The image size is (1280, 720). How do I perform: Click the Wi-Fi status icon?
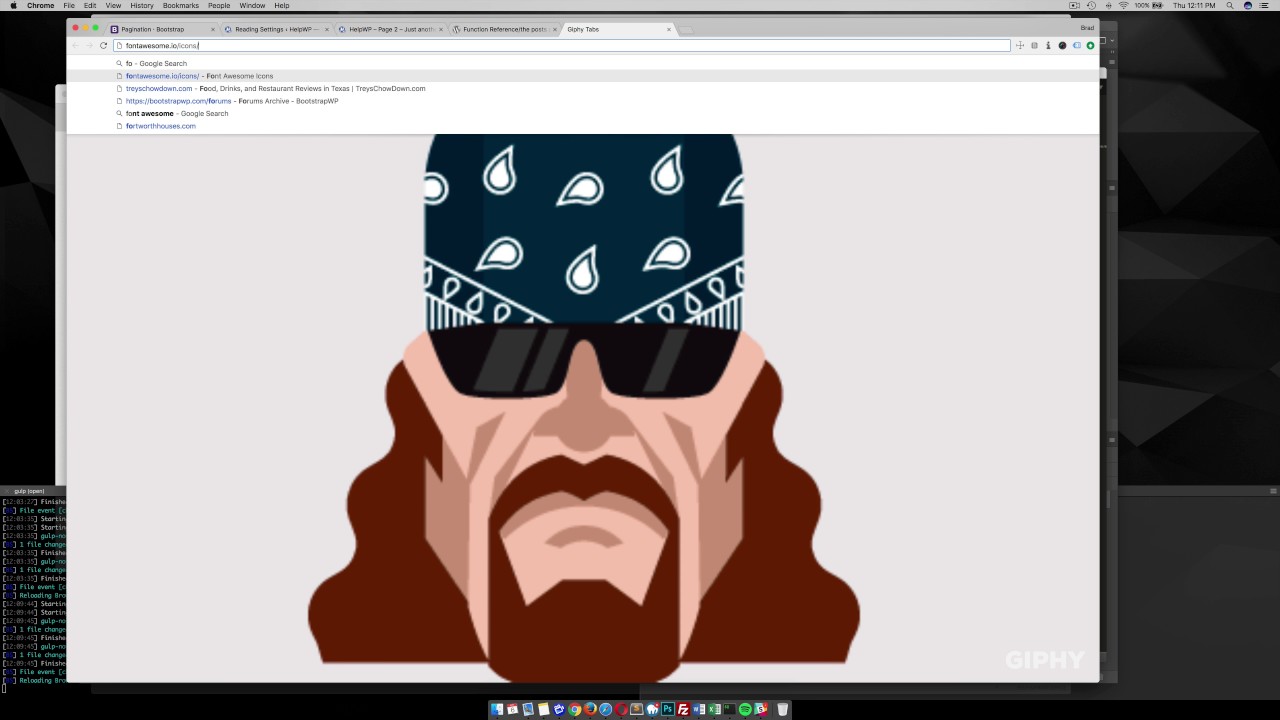pyautogui.click(x=1123, y=5)
